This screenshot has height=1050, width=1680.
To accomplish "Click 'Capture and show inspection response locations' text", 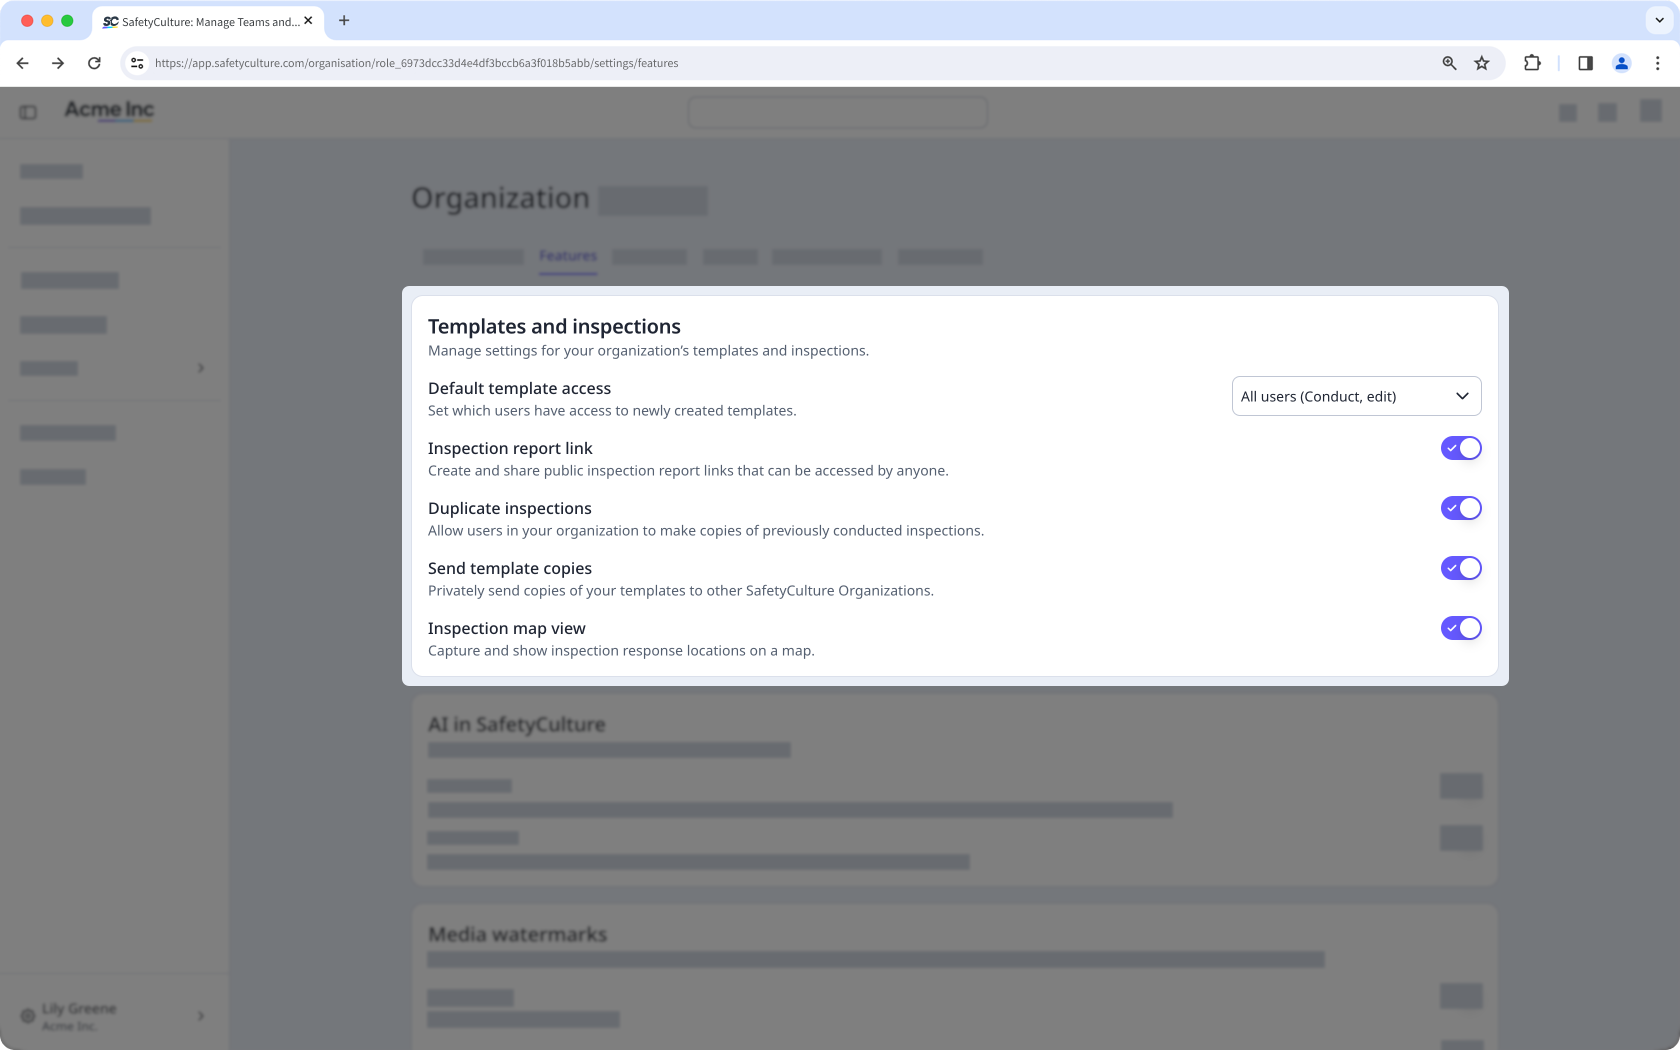I will [x=621, y=650].
